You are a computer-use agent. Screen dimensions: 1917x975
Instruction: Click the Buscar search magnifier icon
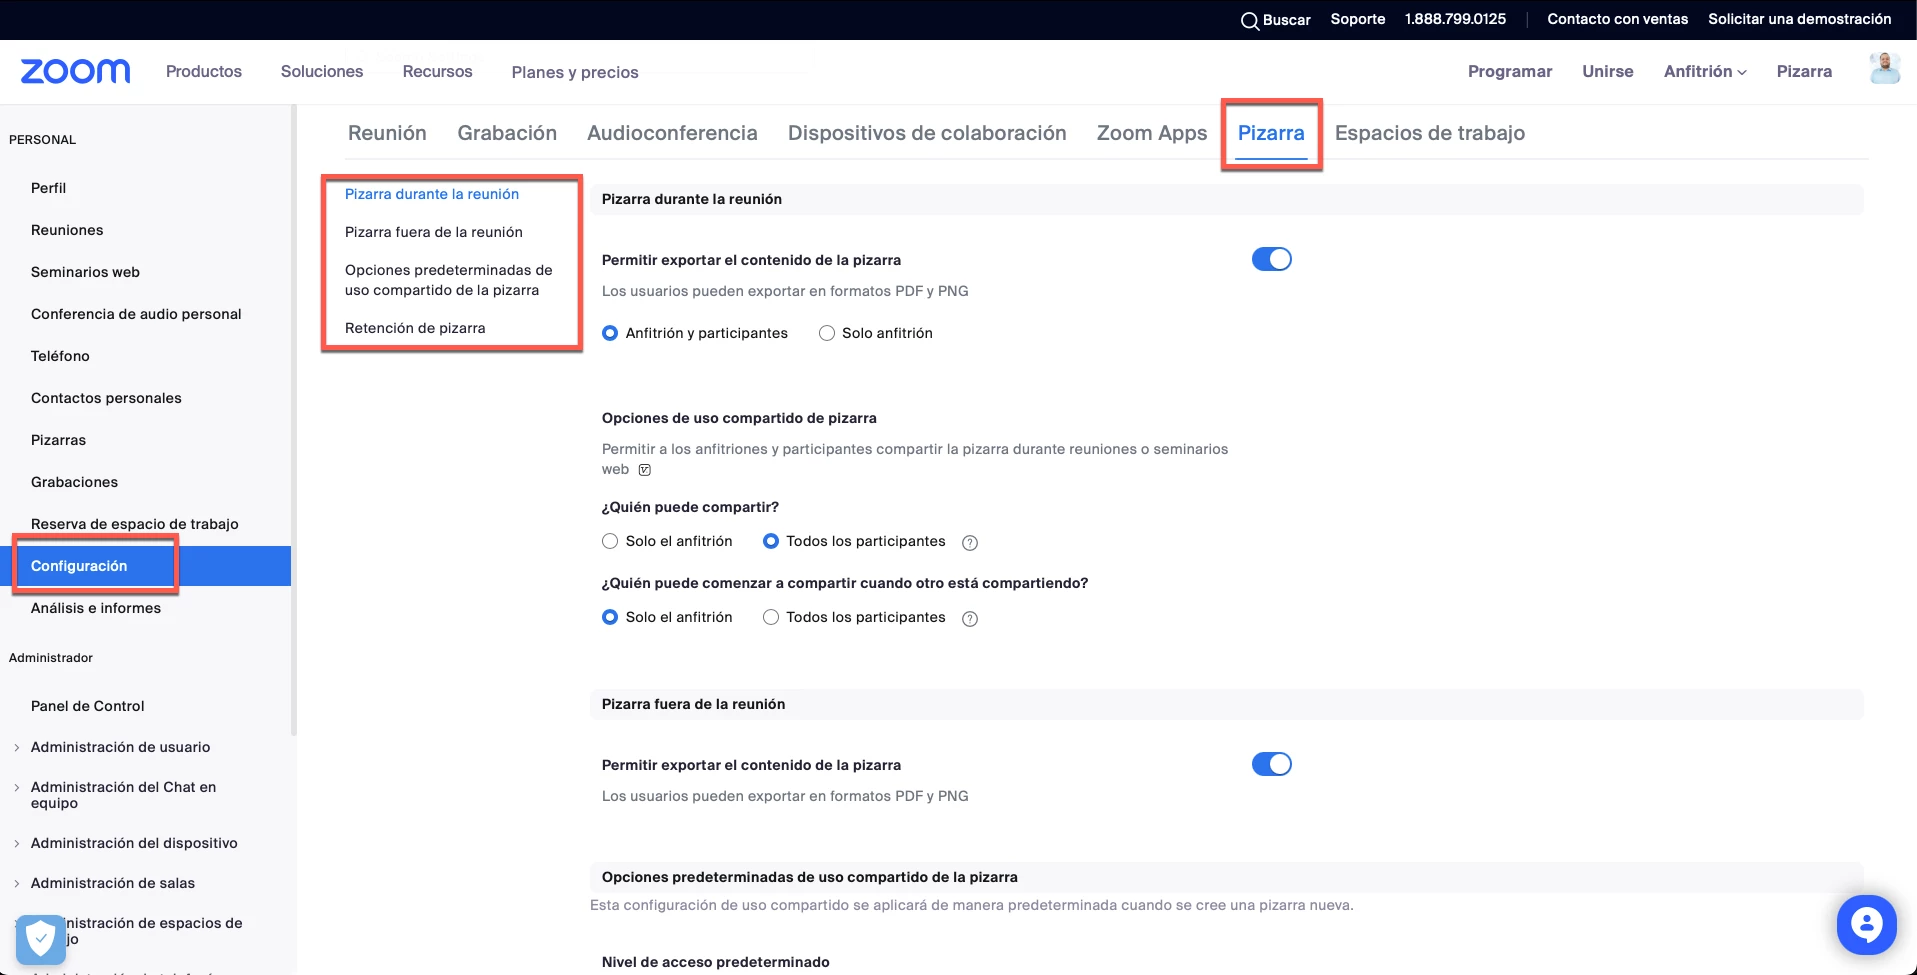point(1250,20)
